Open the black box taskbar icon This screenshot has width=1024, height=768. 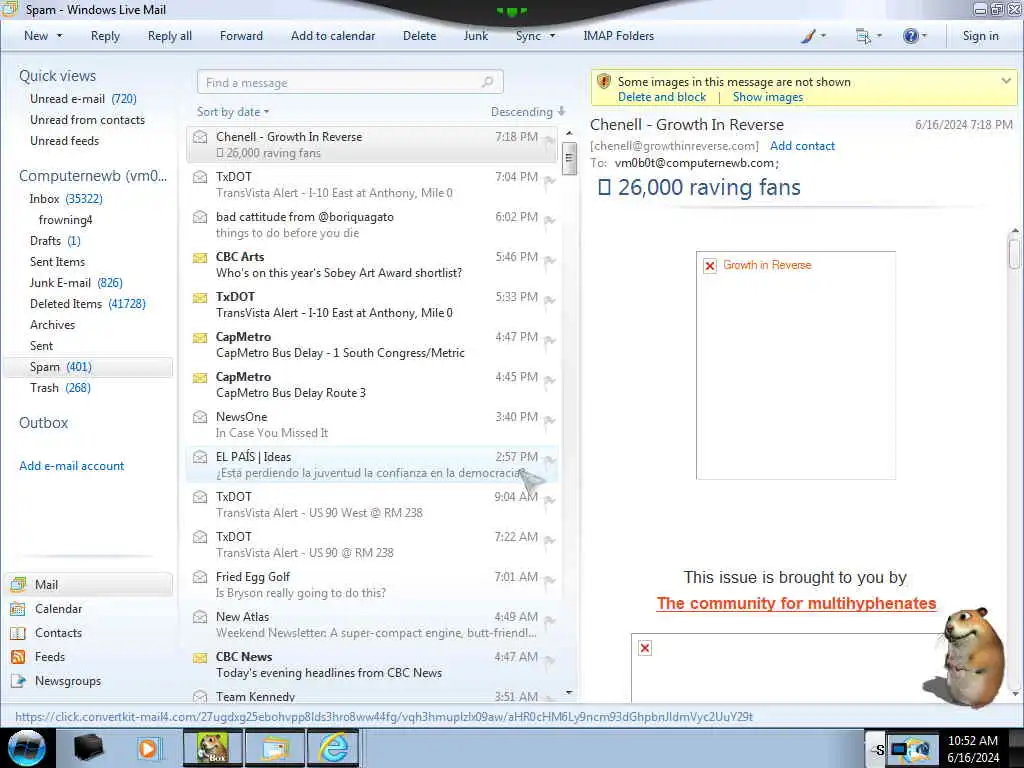pyautogui.click(x=89, y=748)
